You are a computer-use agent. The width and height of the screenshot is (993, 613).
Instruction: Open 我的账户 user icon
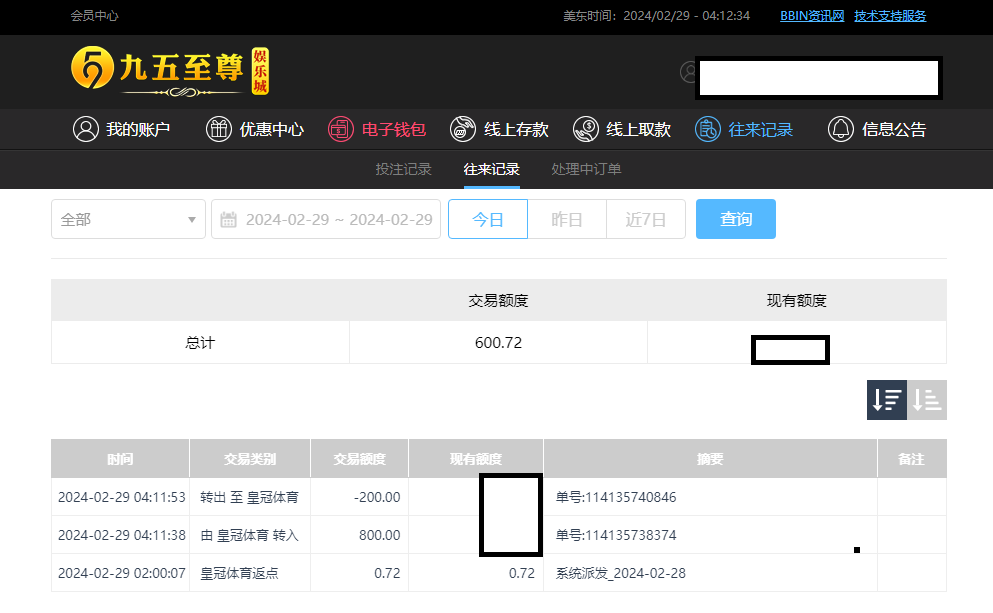[85, 129]
